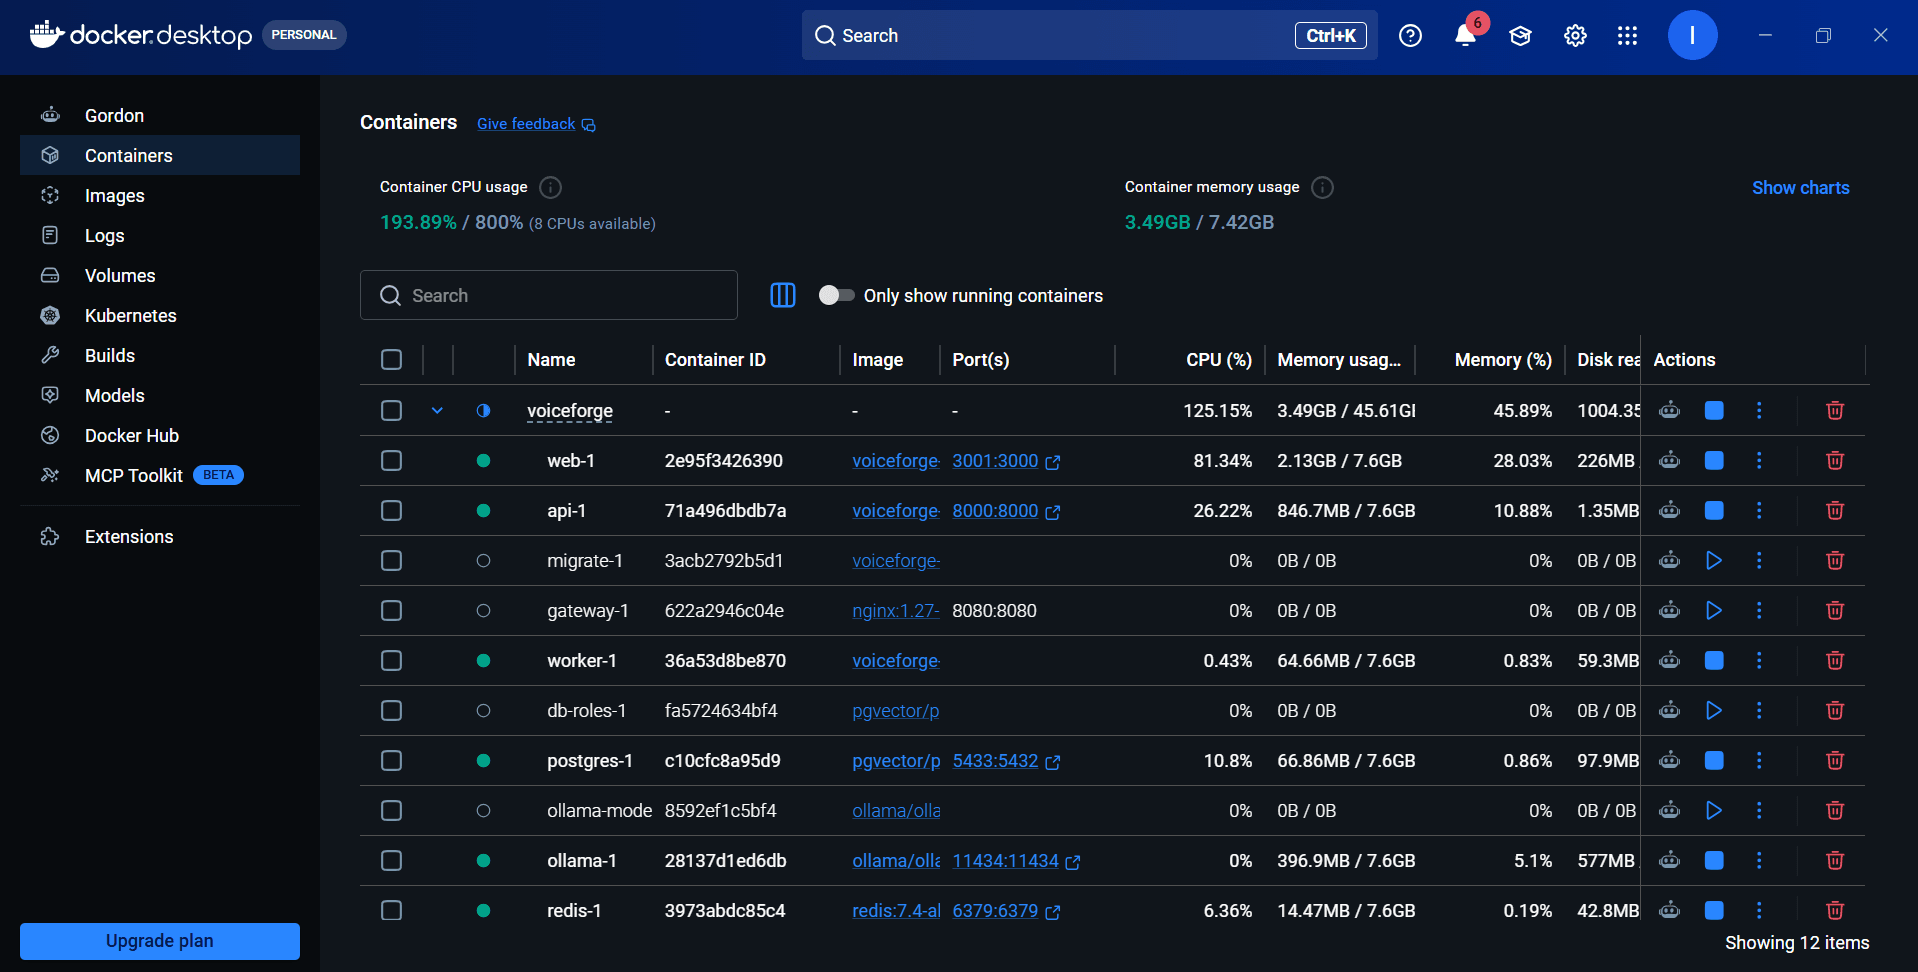The height and width of the screenshot is (972, 1918).
Task: Open Extensions in the sidebar
Action: point(160,536)
